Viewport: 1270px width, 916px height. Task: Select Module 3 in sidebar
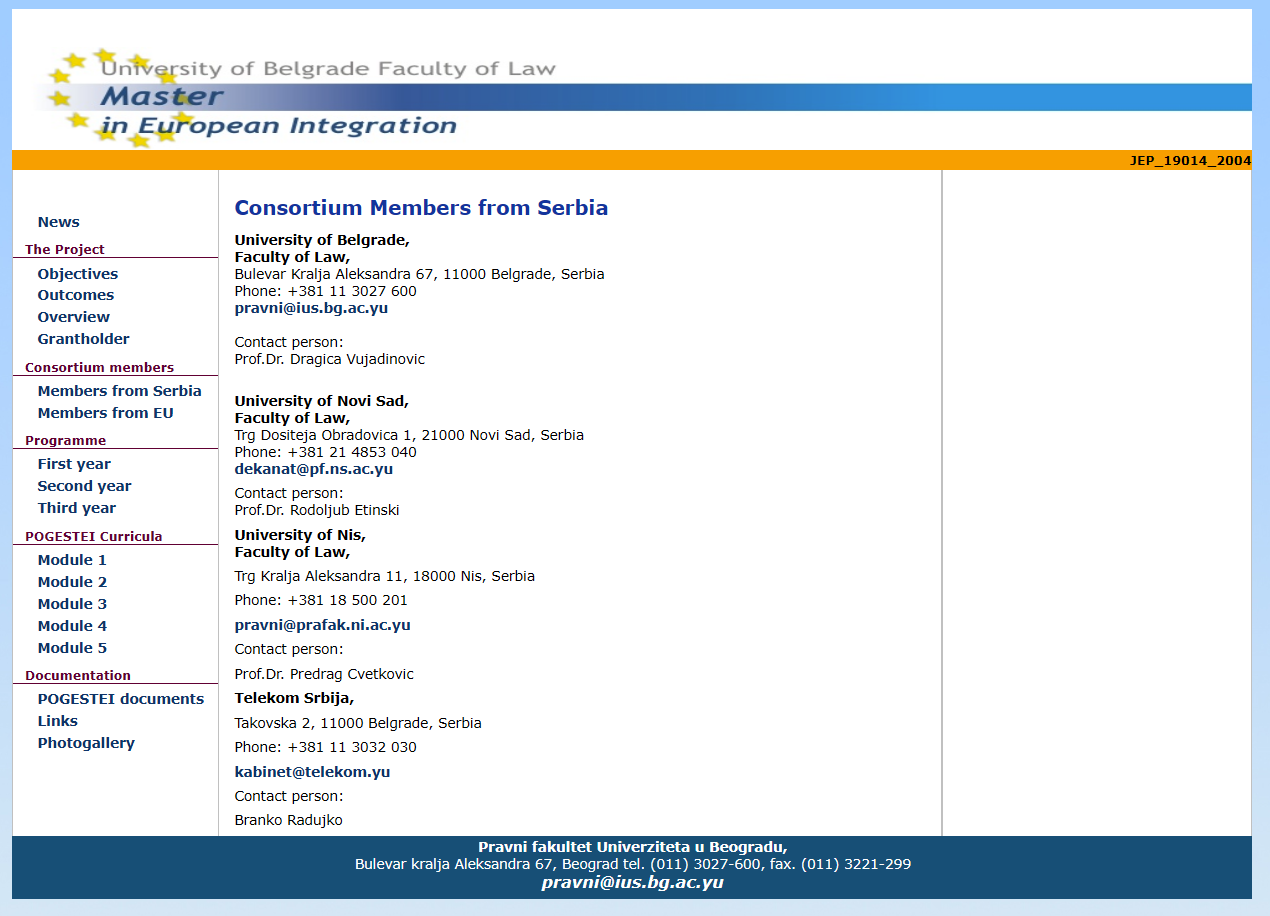click(x=72, y=604)
